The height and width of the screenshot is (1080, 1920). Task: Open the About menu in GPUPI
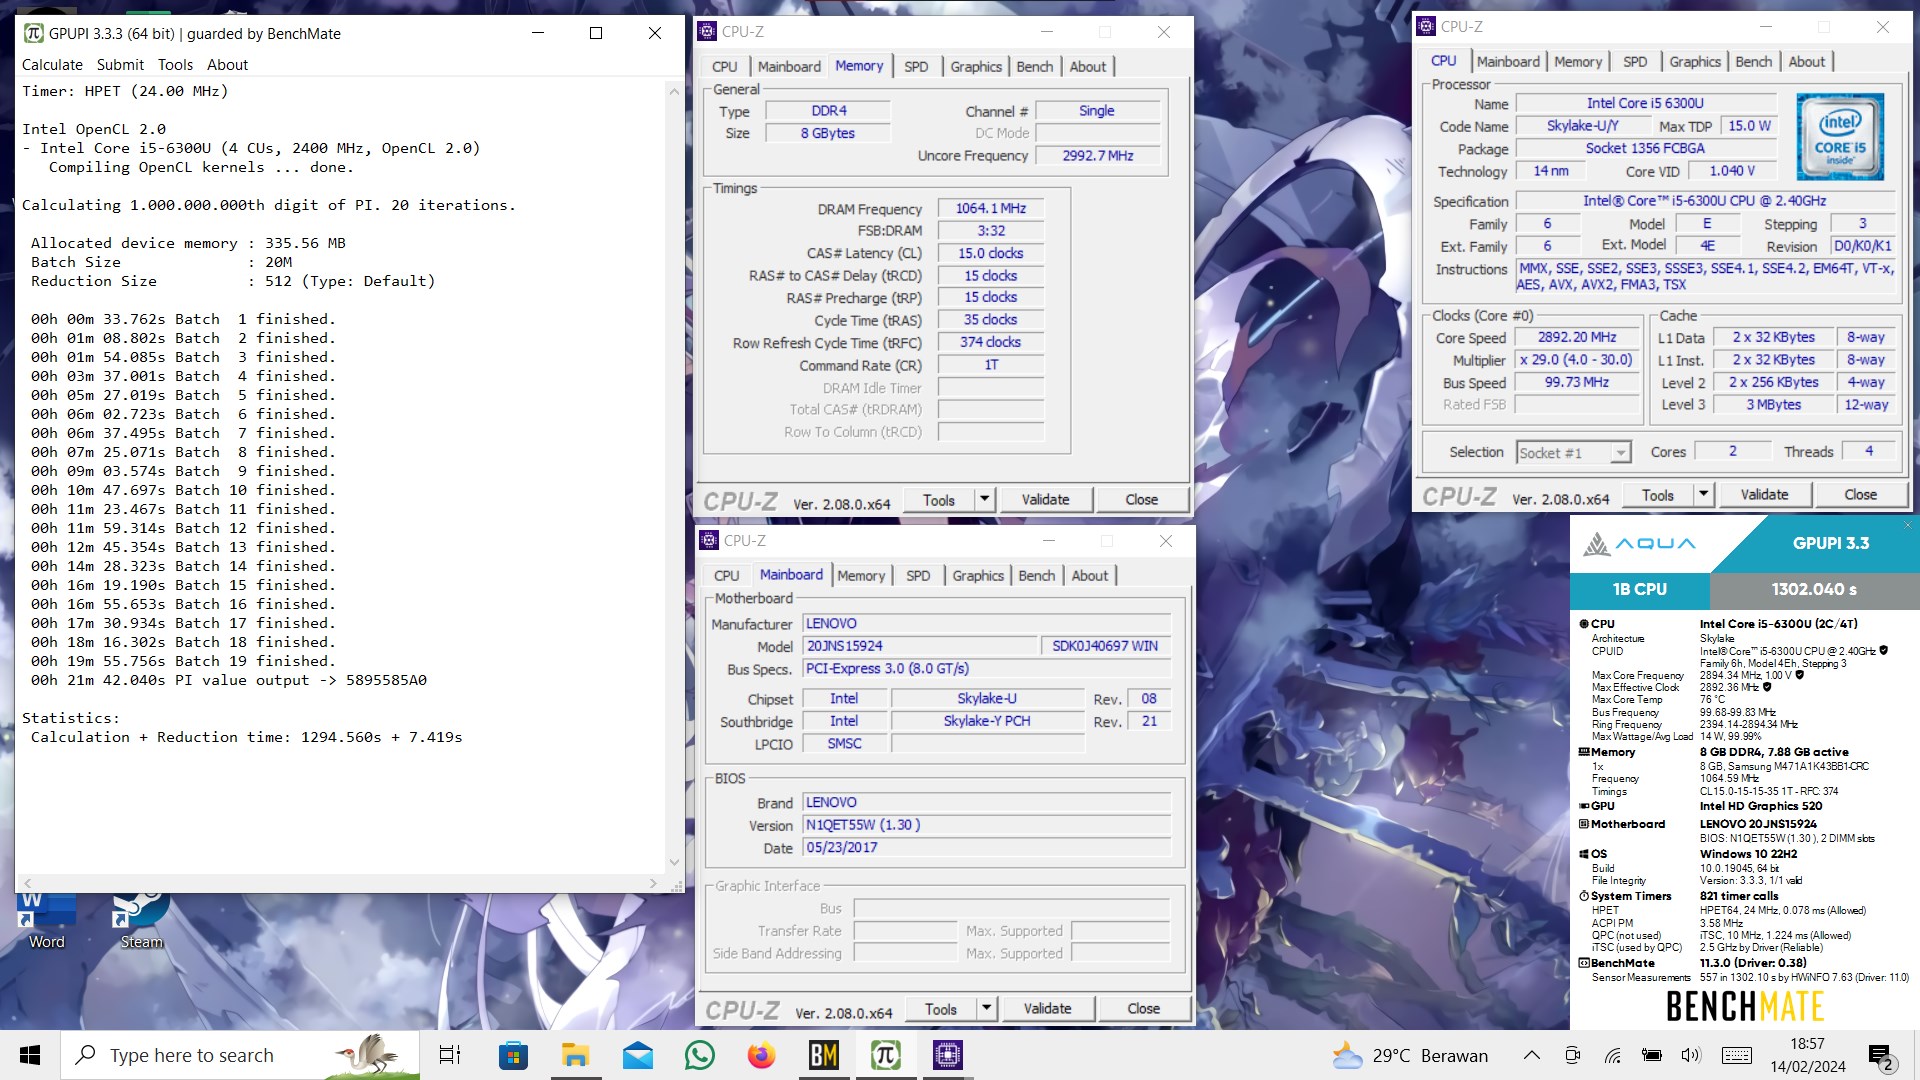227,64
